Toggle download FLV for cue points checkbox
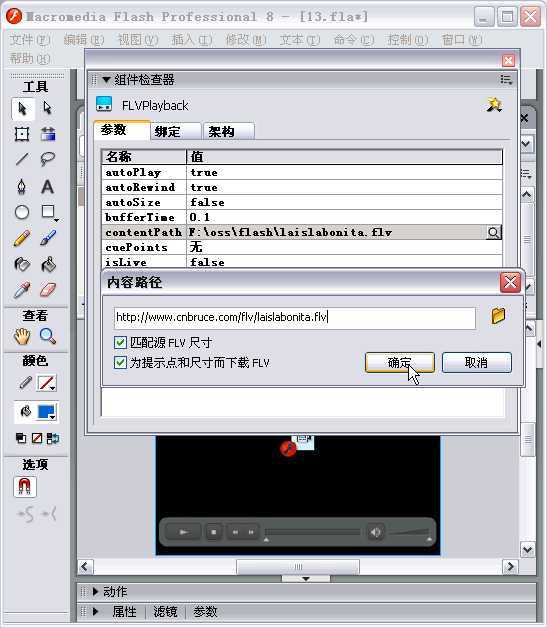 point(120,362)
